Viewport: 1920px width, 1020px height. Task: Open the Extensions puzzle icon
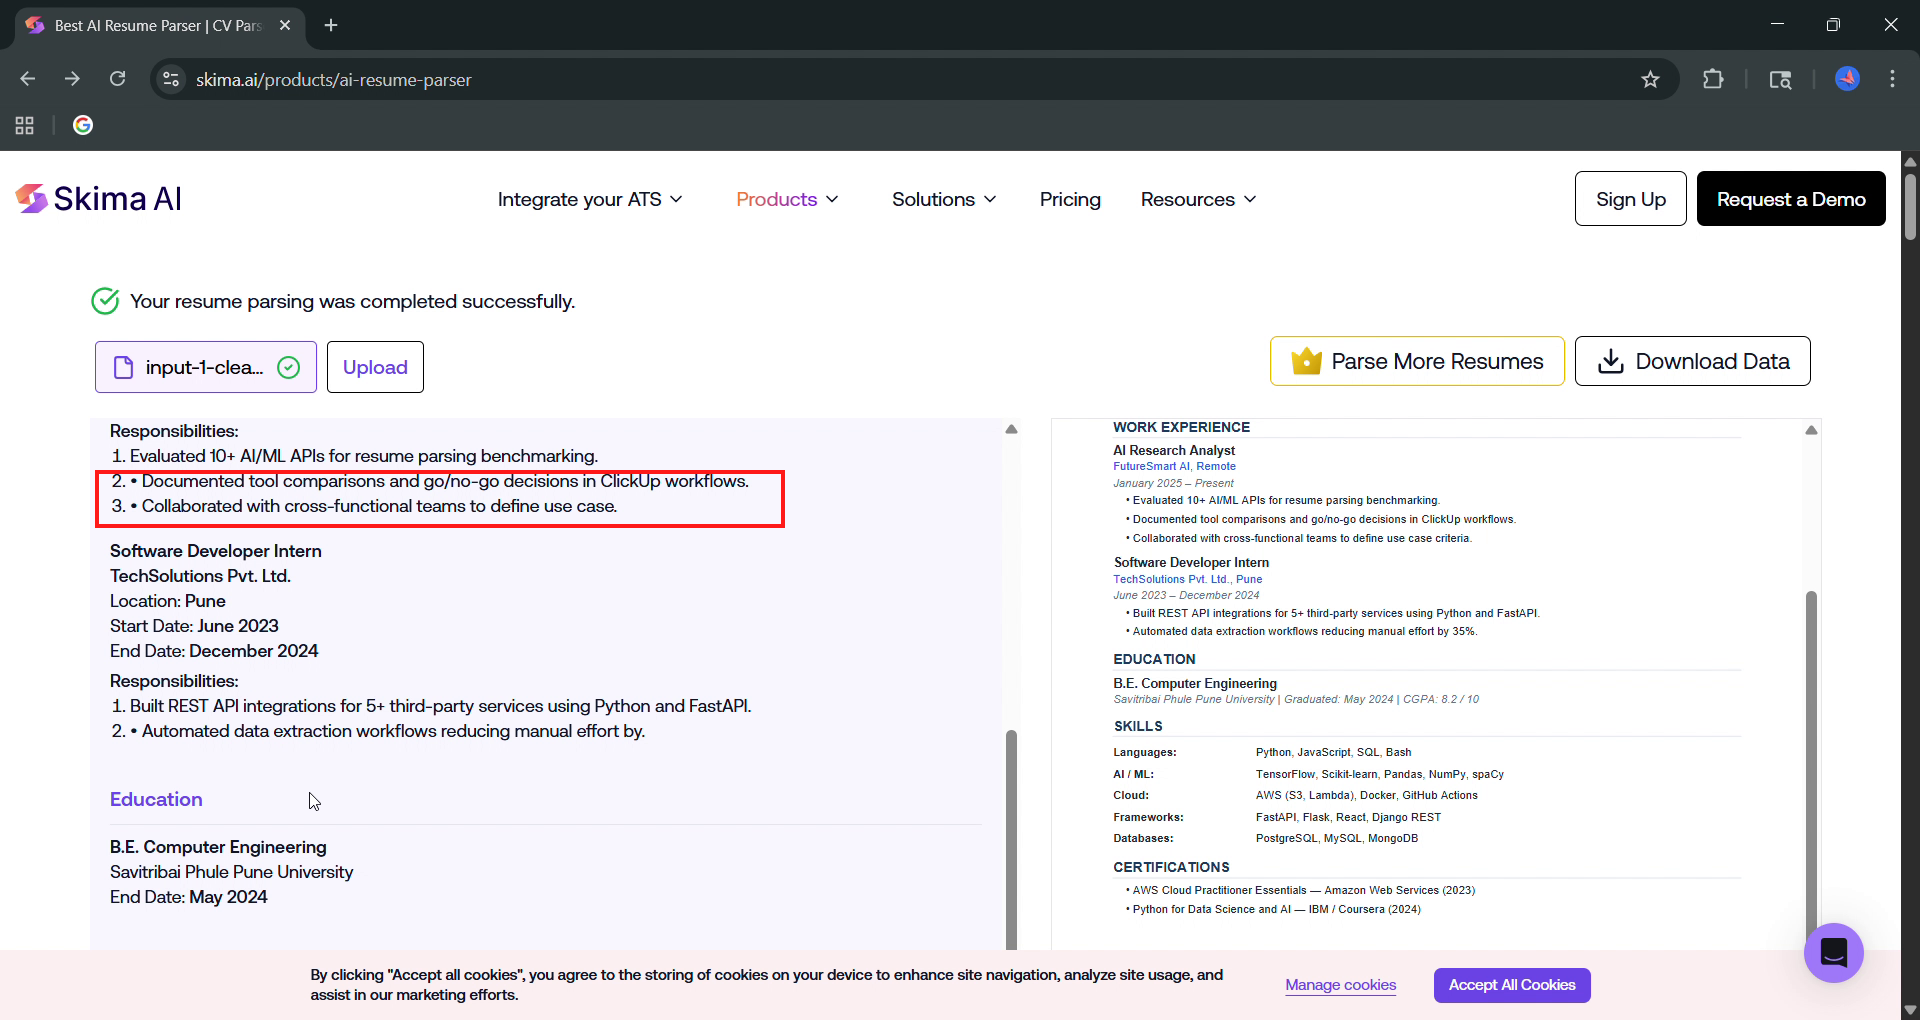1713,79
